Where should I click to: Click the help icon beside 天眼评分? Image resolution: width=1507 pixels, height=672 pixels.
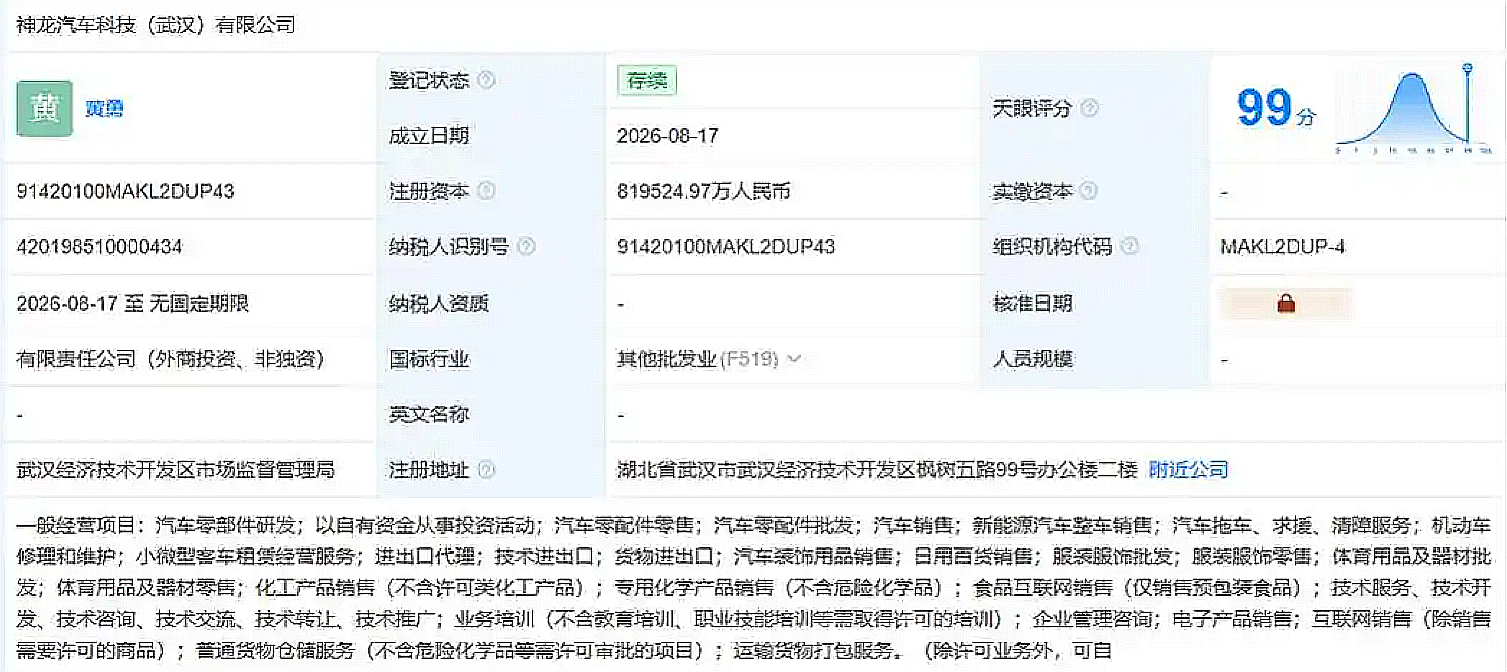coord(1090,108)
